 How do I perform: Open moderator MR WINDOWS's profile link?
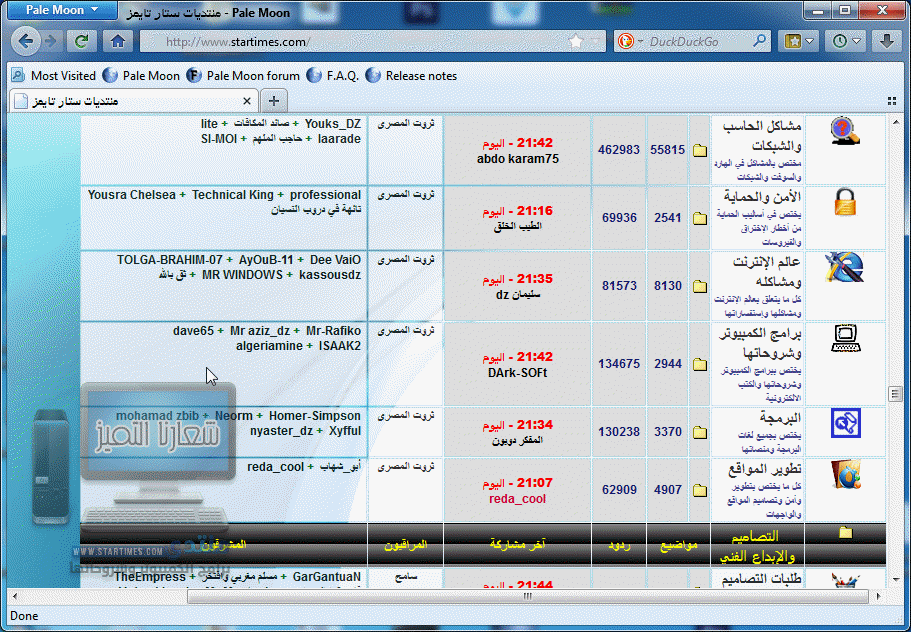click(x=242, y=275)
